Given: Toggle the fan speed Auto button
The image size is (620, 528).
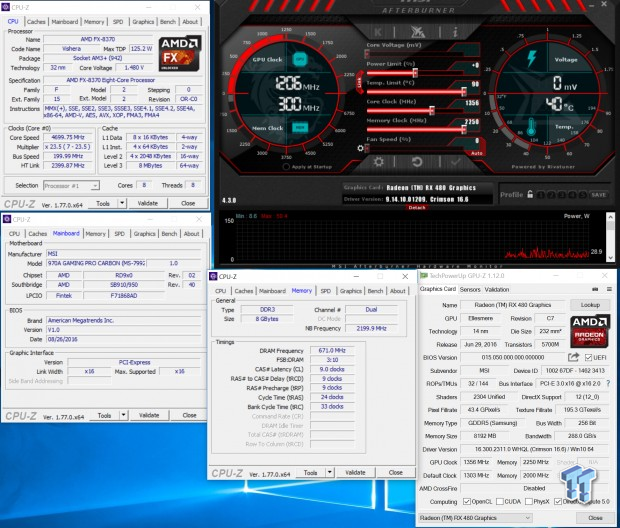Looking at the screenshot, I should [476, 153].
